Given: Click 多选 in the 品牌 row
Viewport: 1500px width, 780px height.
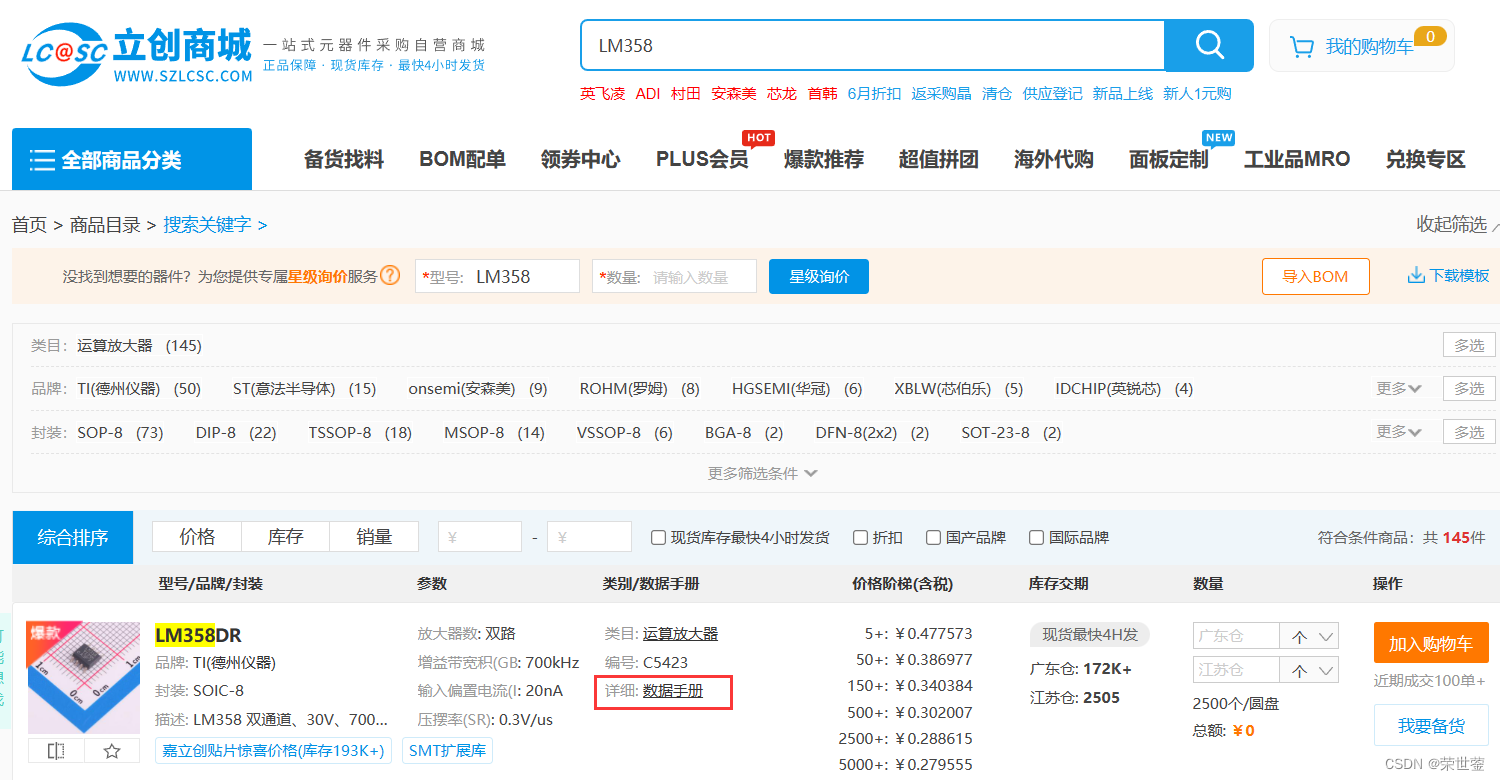Looking at the screenshot, I should 1469,388.
